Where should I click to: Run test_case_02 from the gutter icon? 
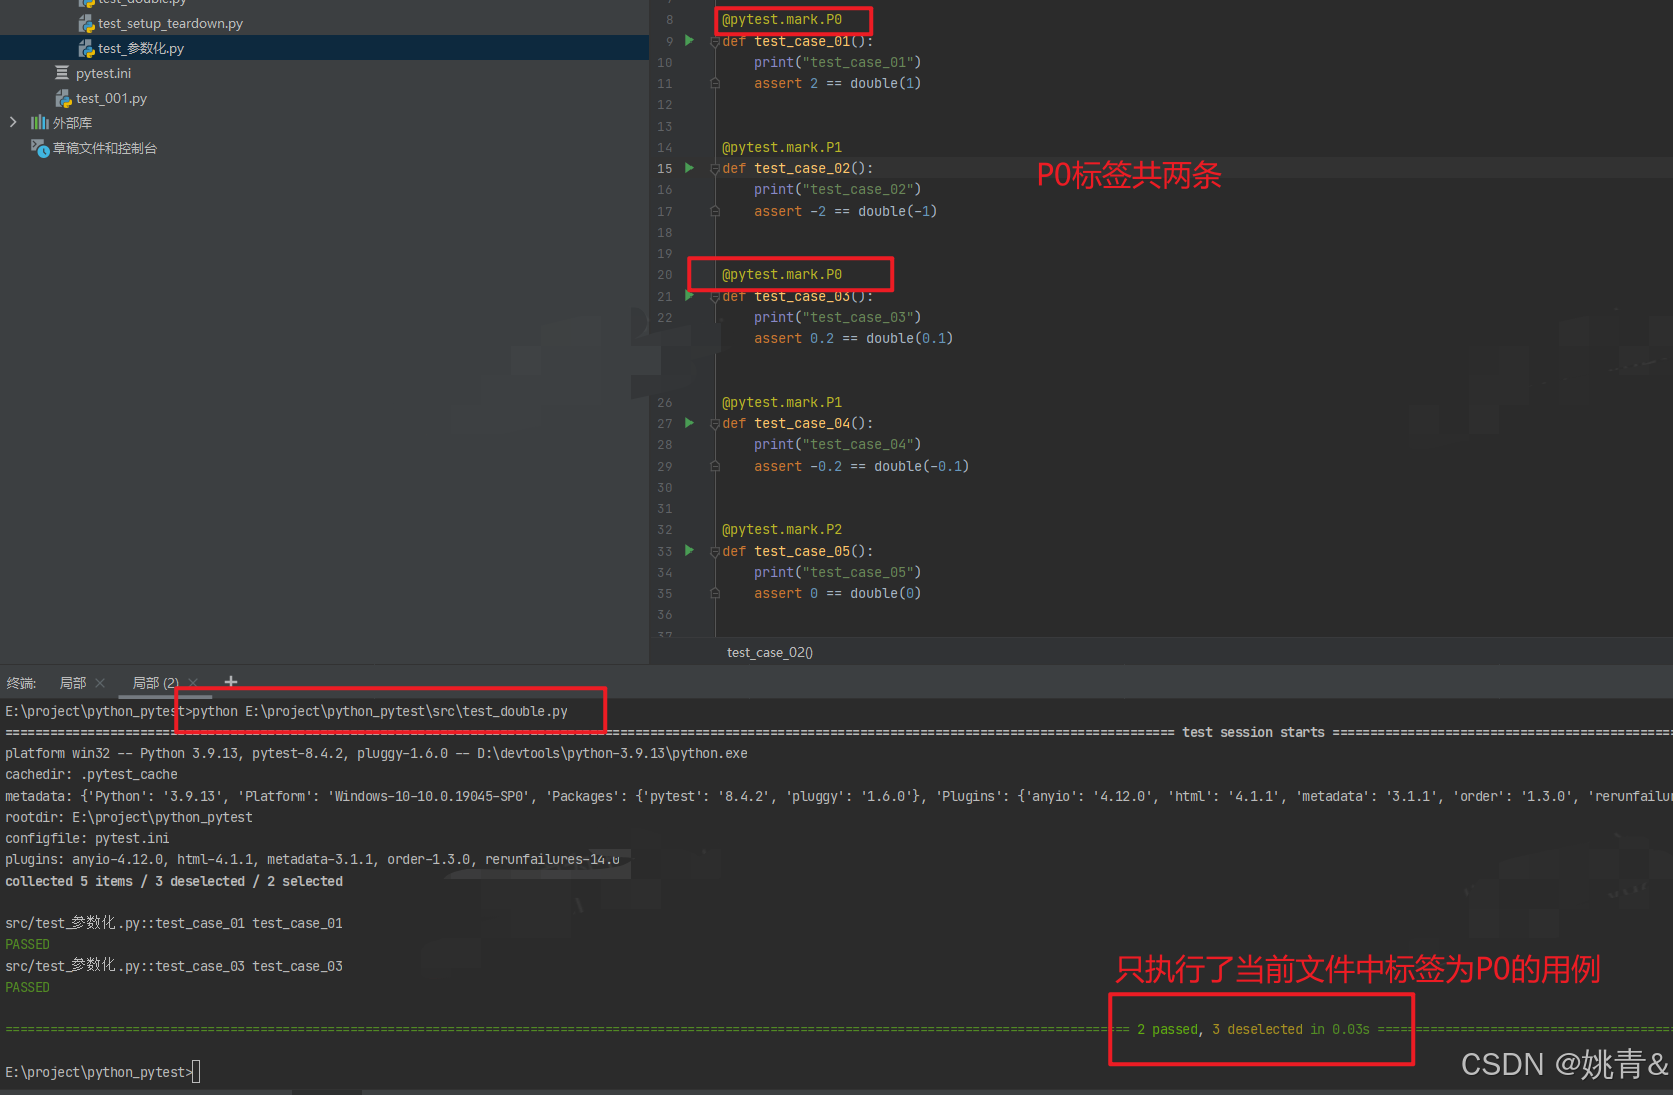pos(689,168)
